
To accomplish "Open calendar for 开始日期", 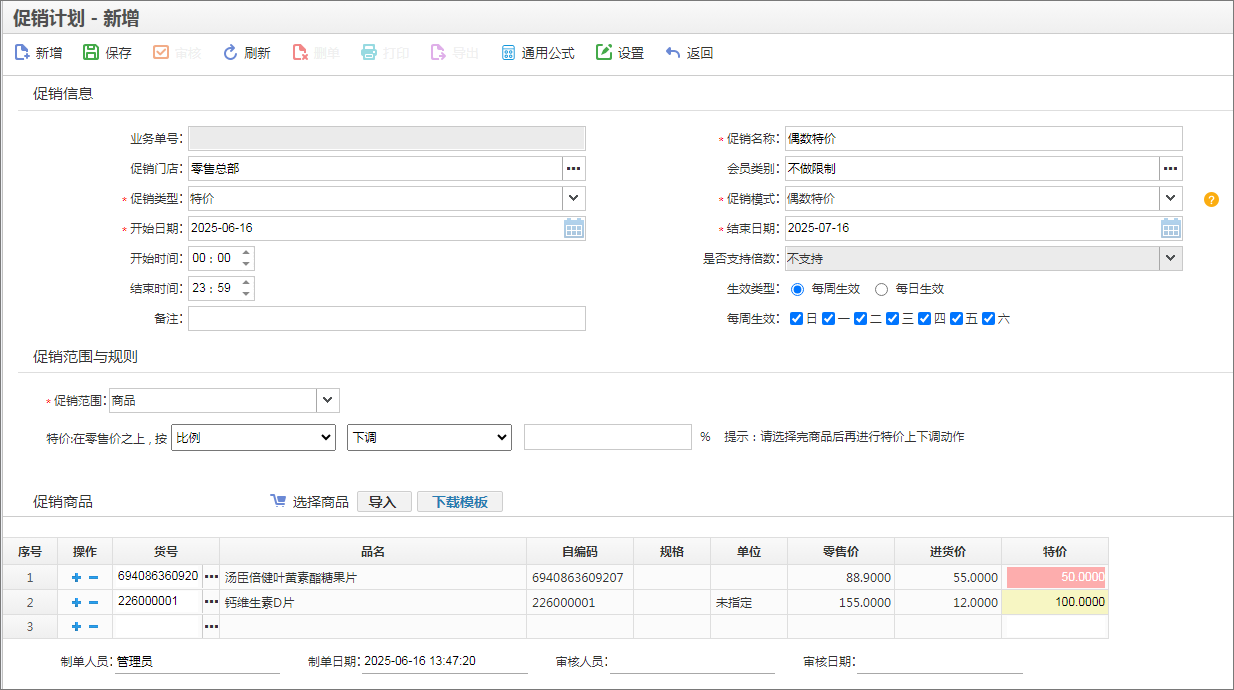I will [x=574, y=228].
